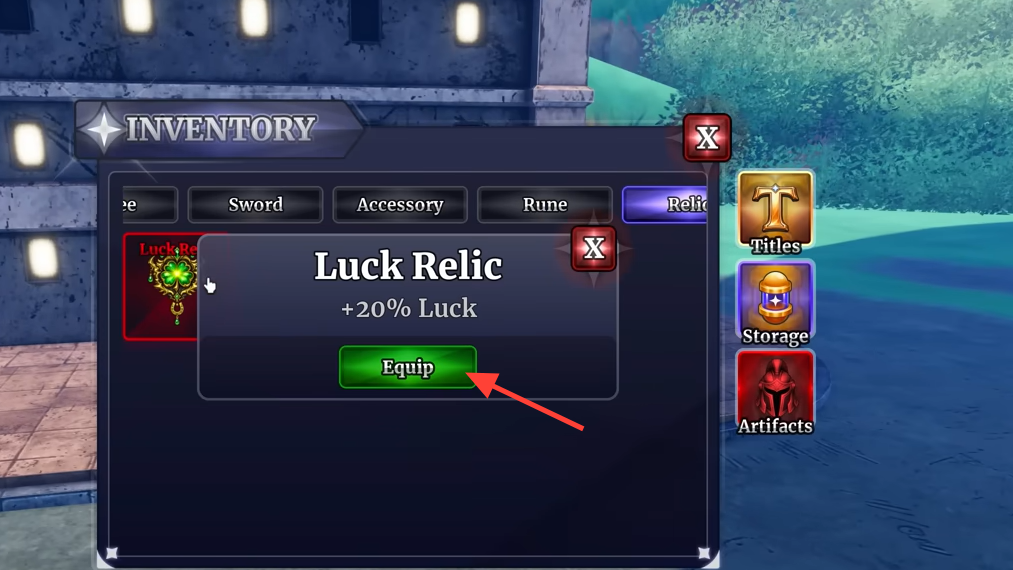Click the +20% Luck stat text

[x=408, y=308]
